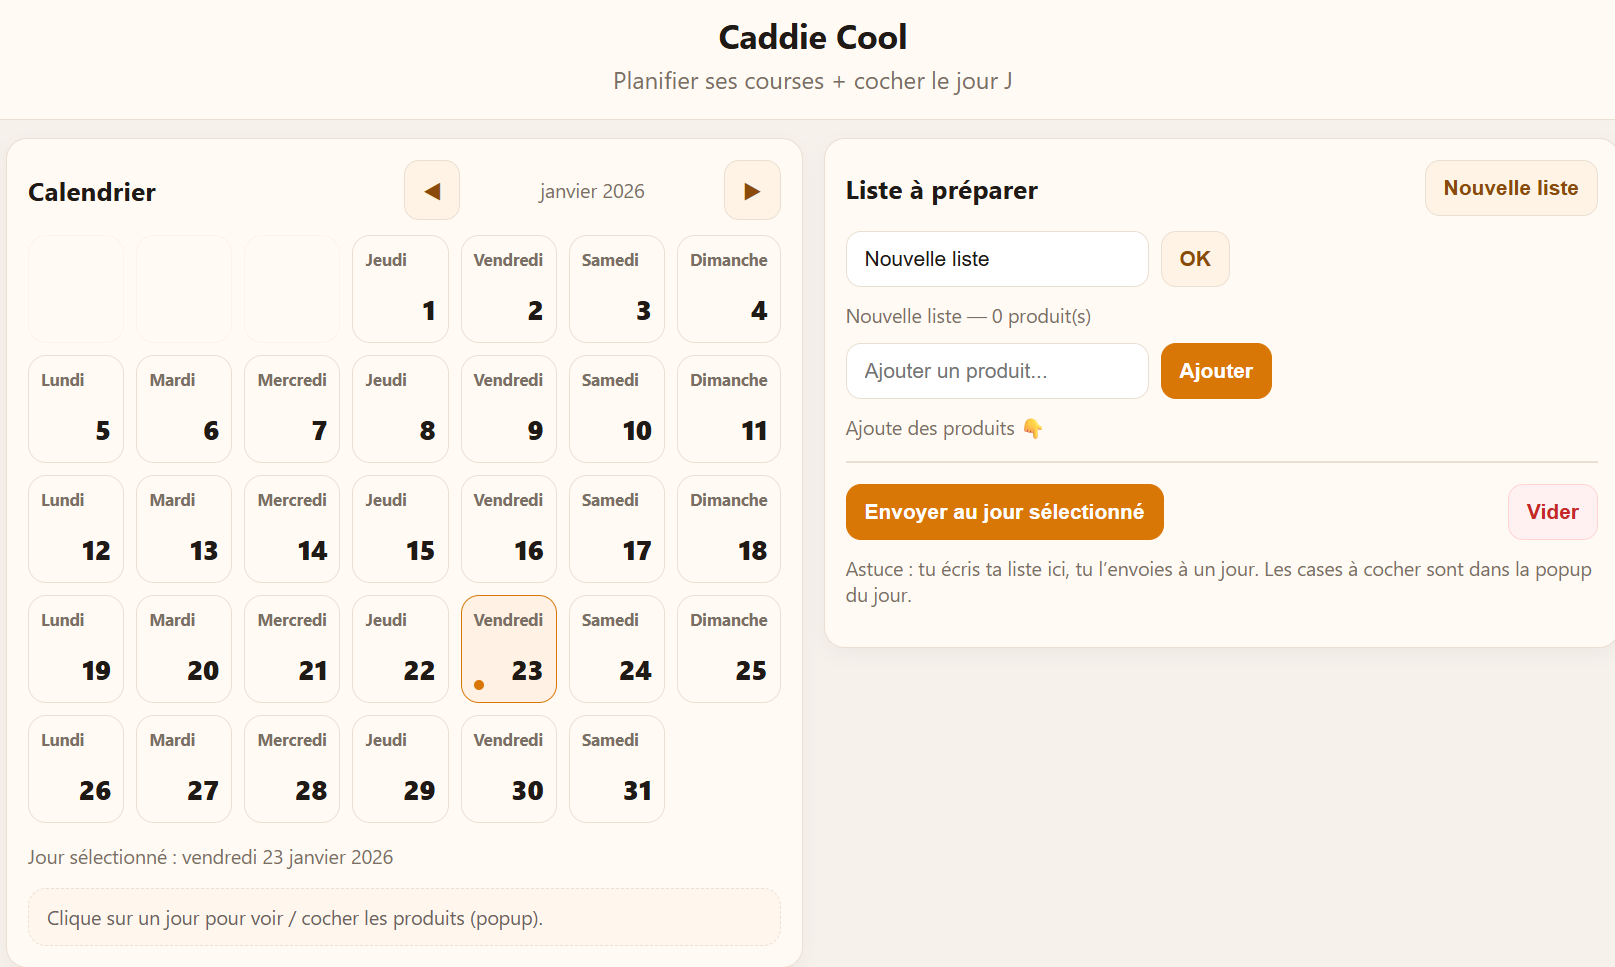
Task: Click inside the list name field
Action: pyautogui.click(x=996, y=259)
